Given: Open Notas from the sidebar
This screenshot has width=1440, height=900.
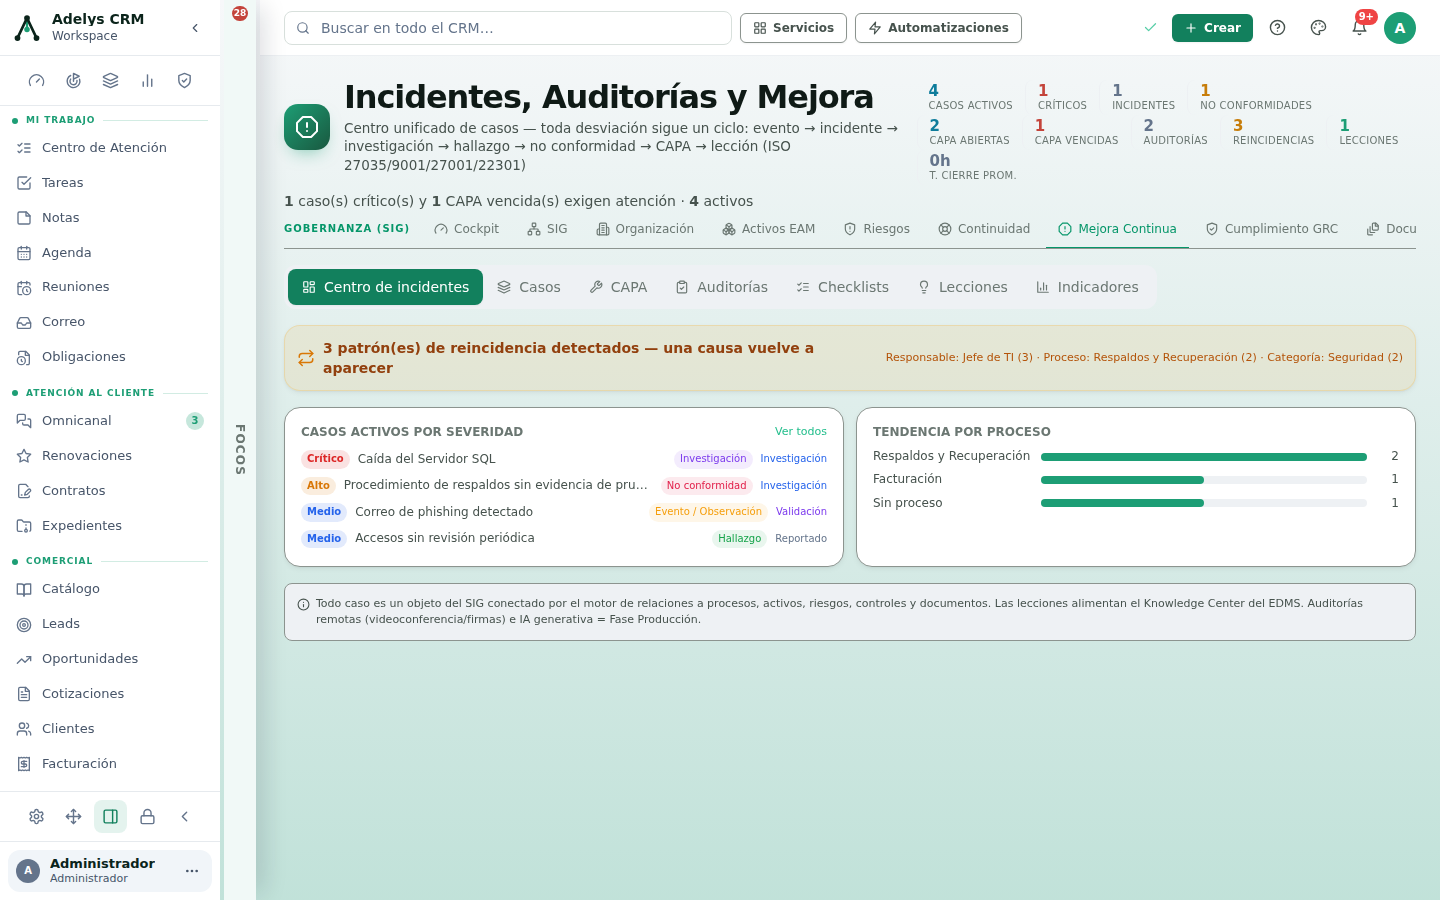Looking at the screenshot, I should click(110, 218).
